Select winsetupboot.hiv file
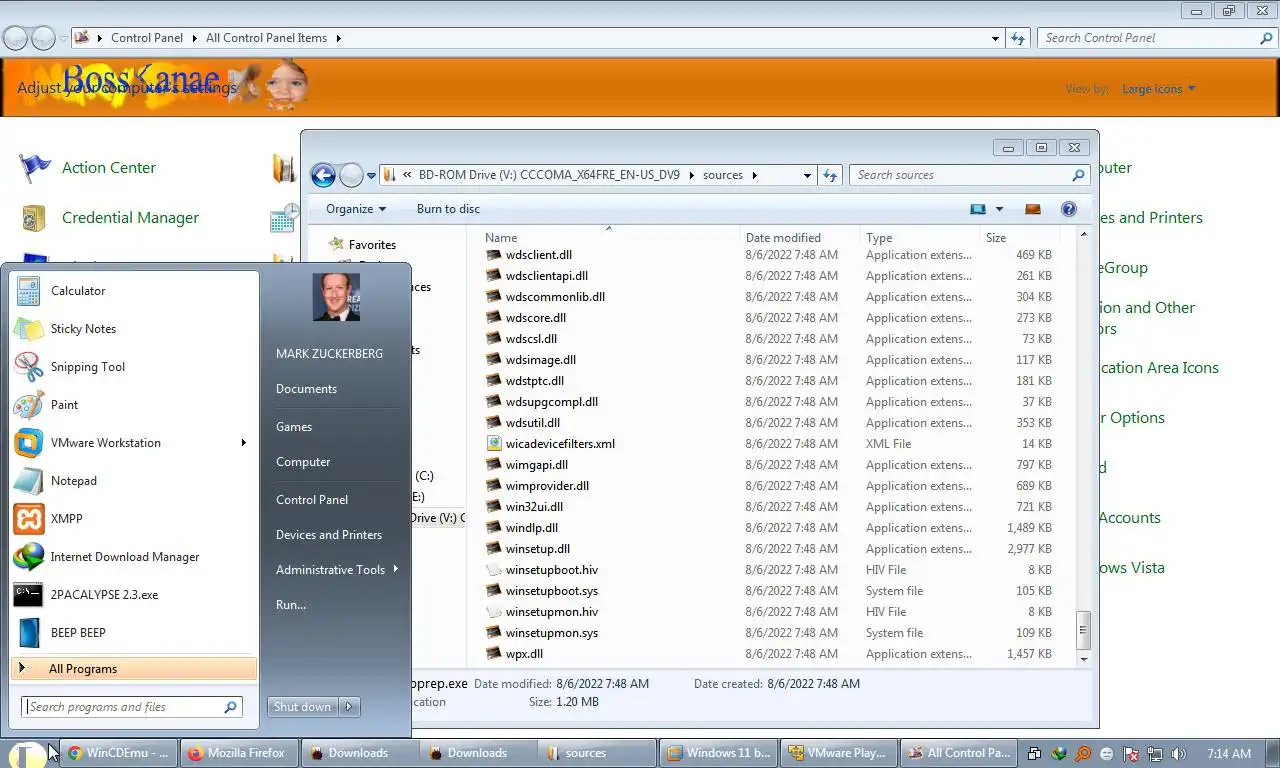The image size is (1280, 768). 551,570
